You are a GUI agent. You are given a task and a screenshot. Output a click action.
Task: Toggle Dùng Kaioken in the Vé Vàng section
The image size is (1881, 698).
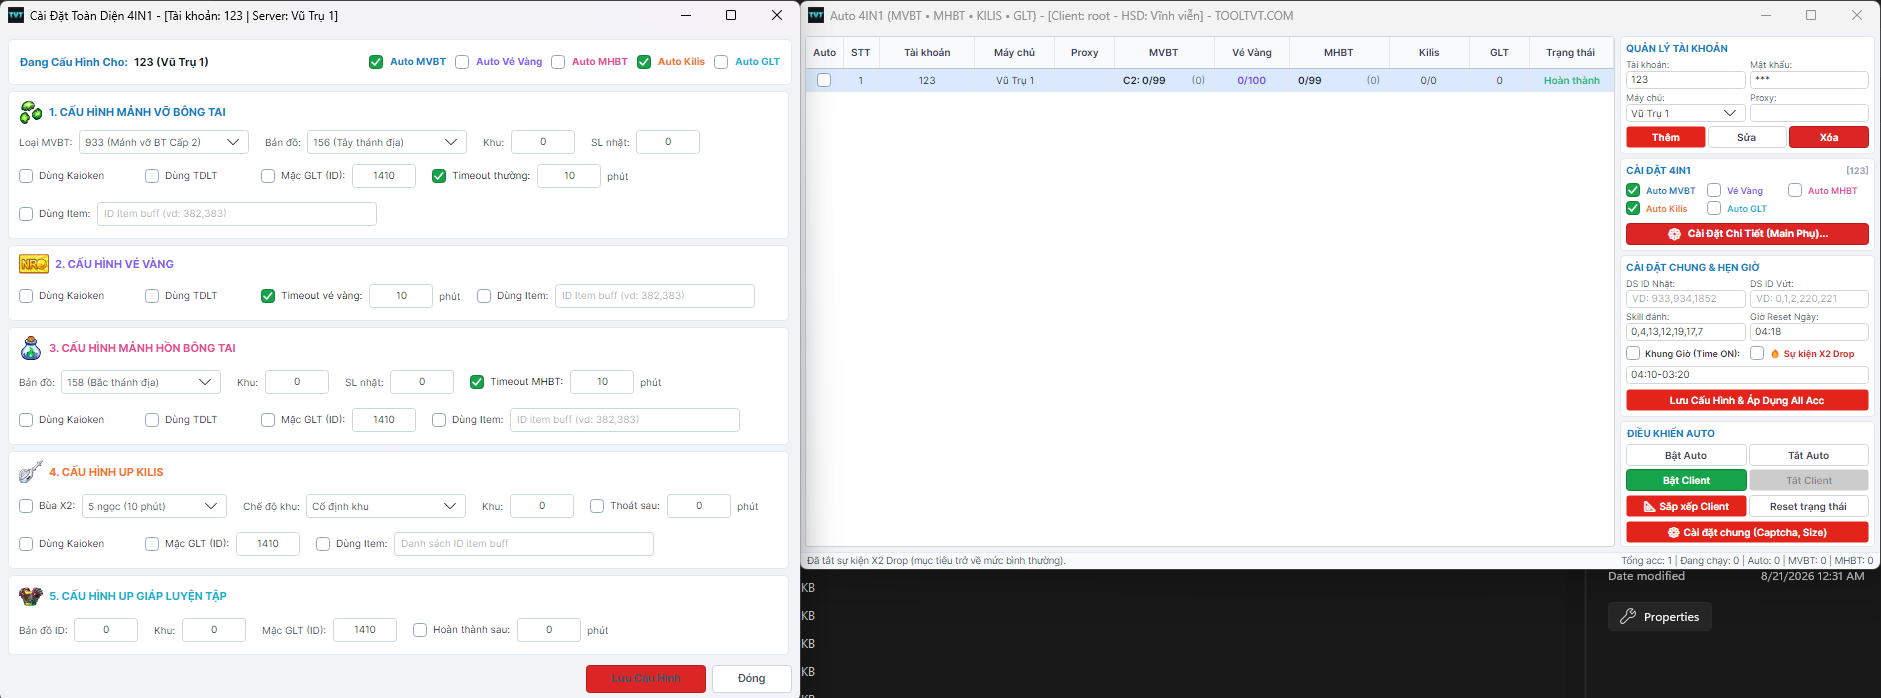click(26, 296)
